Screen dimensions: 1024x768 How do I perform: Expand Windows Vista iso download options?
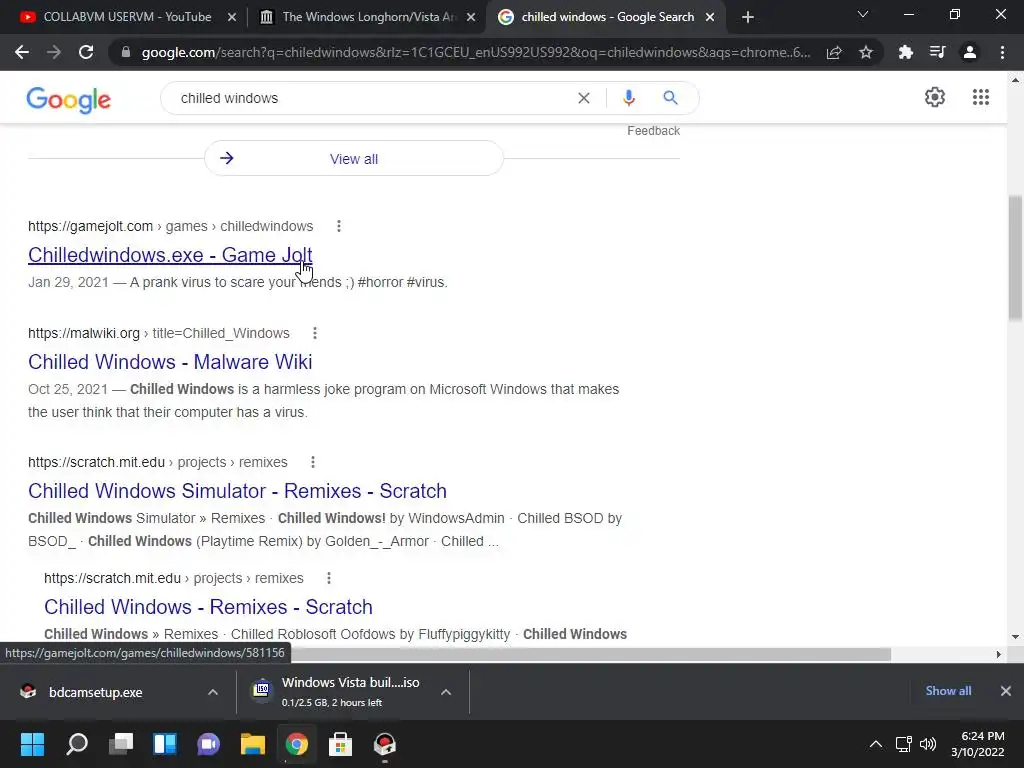[x=446, y=692]
